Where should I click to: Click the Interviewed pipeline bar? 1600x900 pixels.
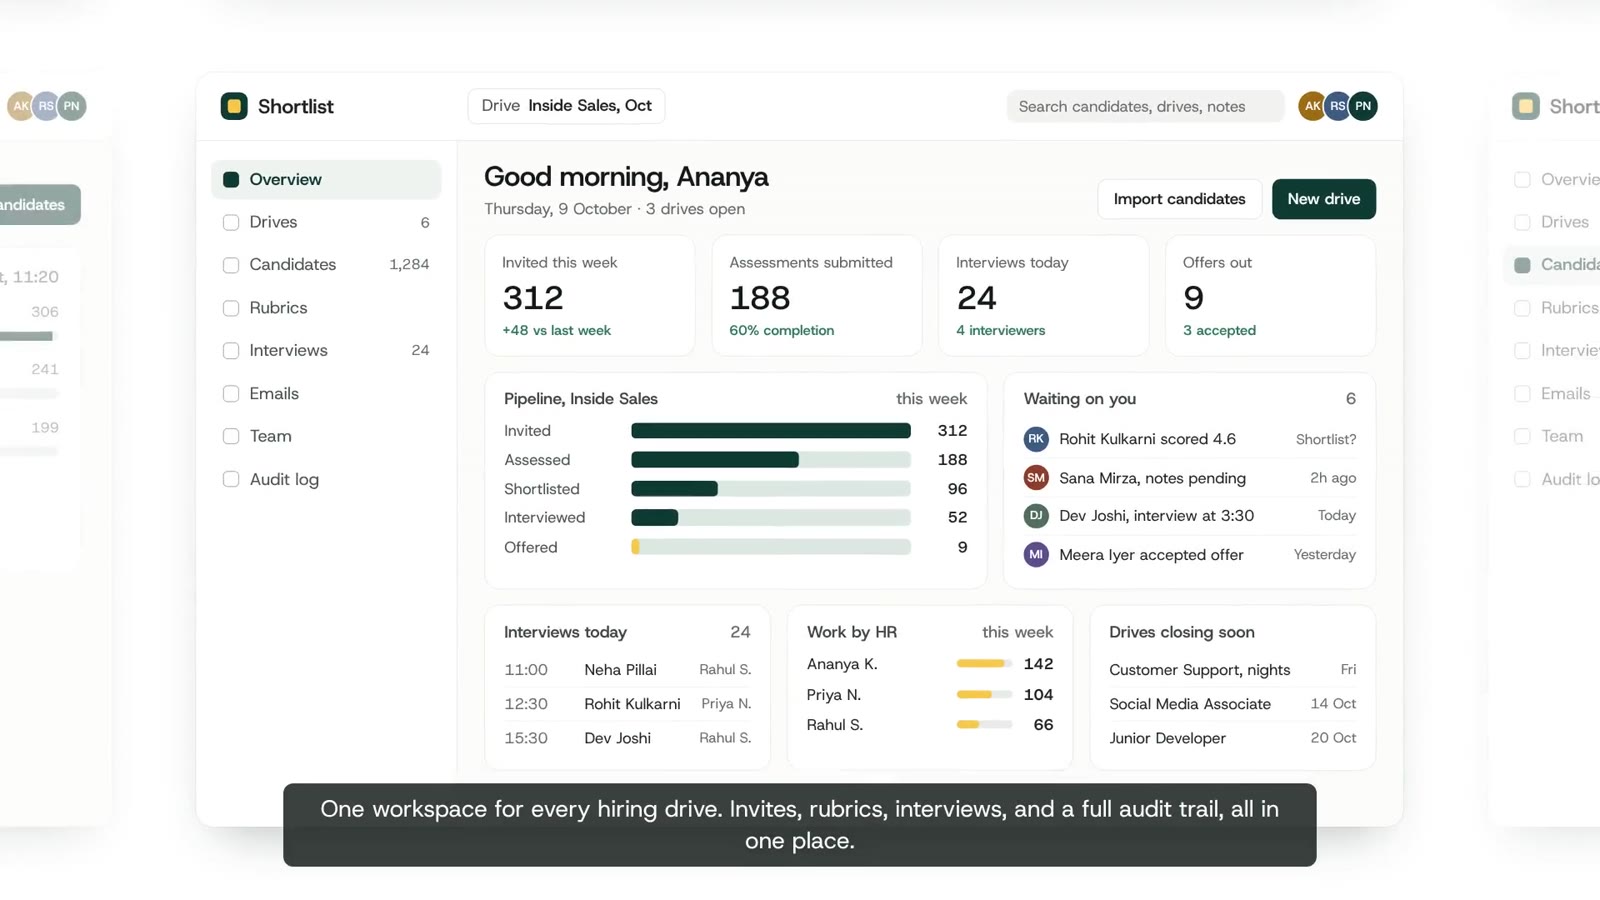coord(771,518)
